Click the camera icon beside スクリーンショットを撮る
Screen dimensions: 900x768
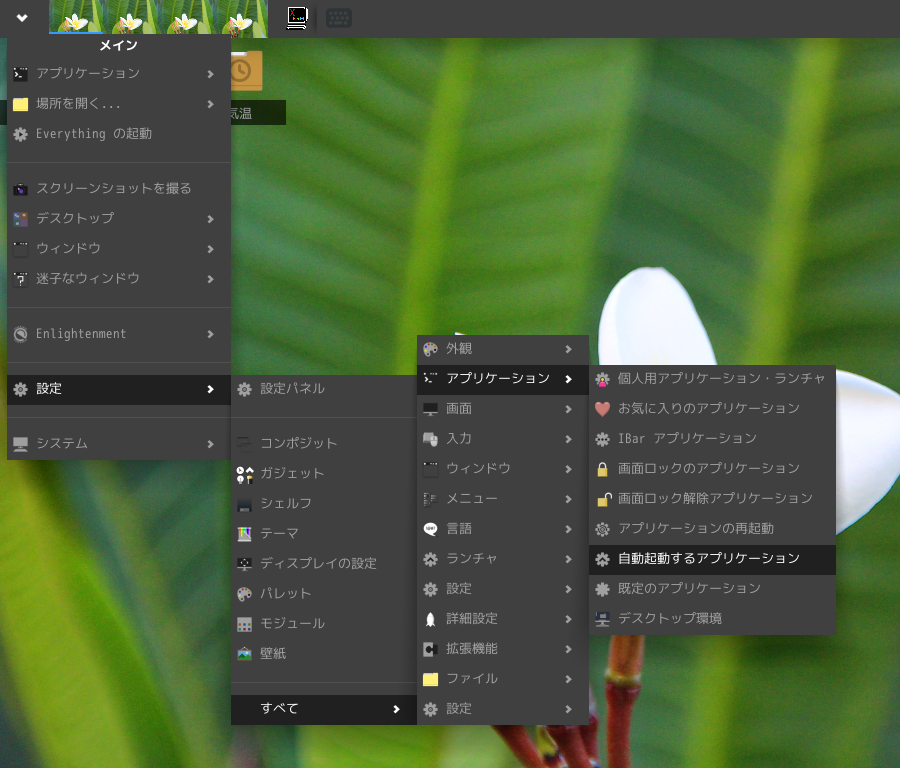pos(21,189)
